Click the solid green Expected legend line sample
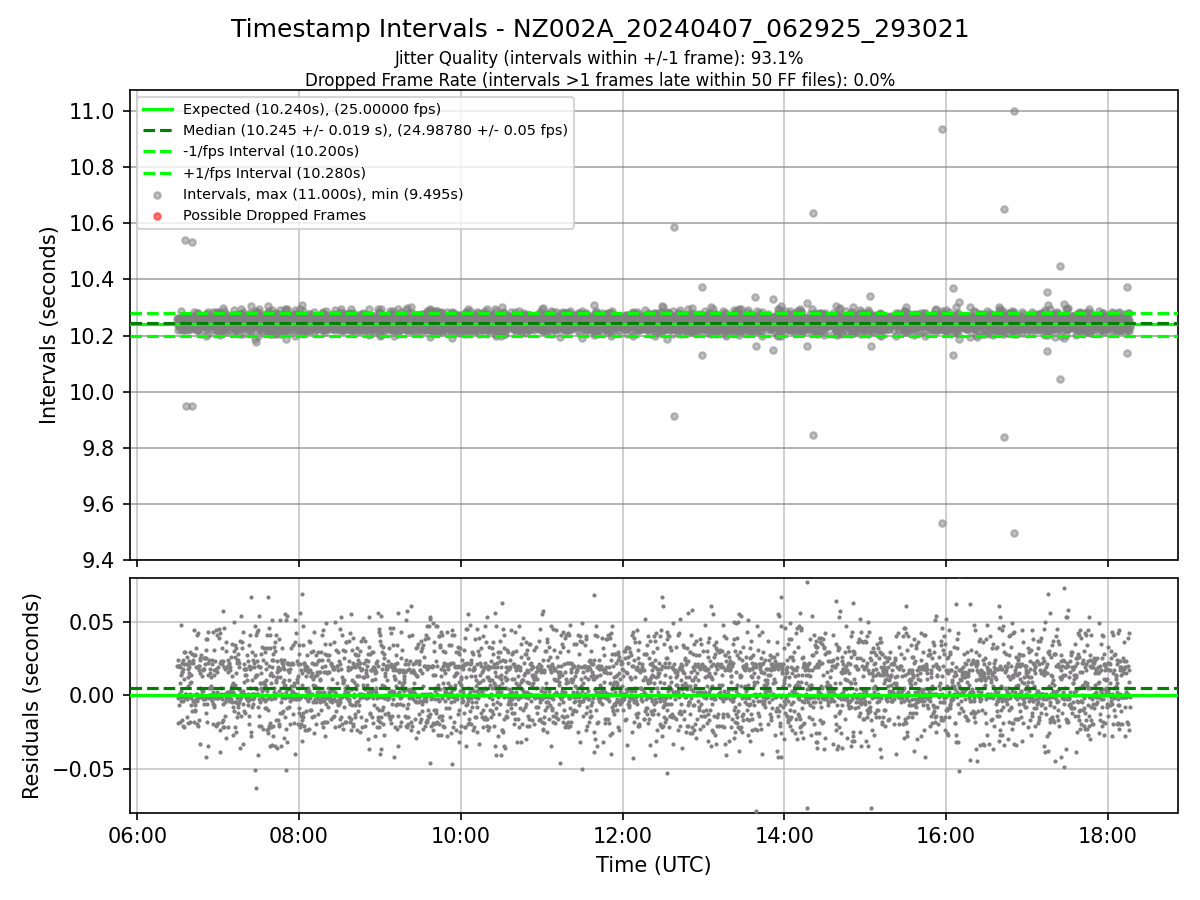Screen dimensions: 1200x900 point(157,109)
